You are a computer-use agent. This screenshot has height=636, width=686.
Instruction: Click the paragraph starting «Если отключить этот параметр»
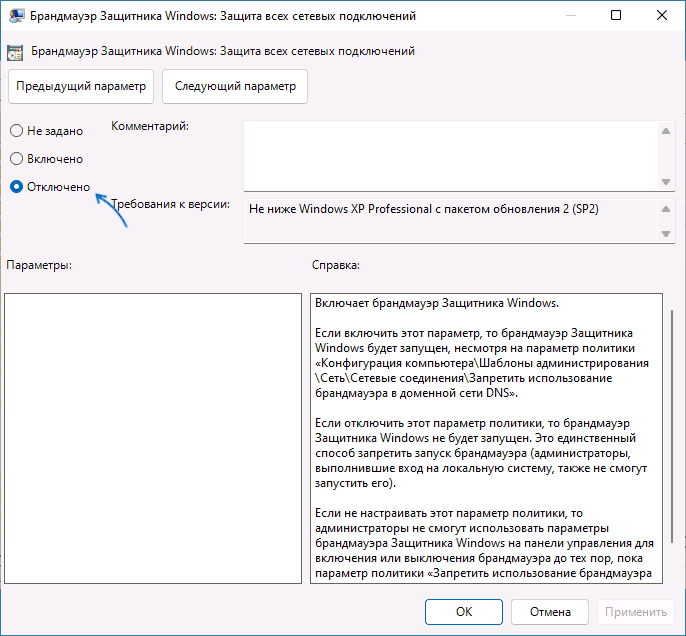tap(481, 453)
